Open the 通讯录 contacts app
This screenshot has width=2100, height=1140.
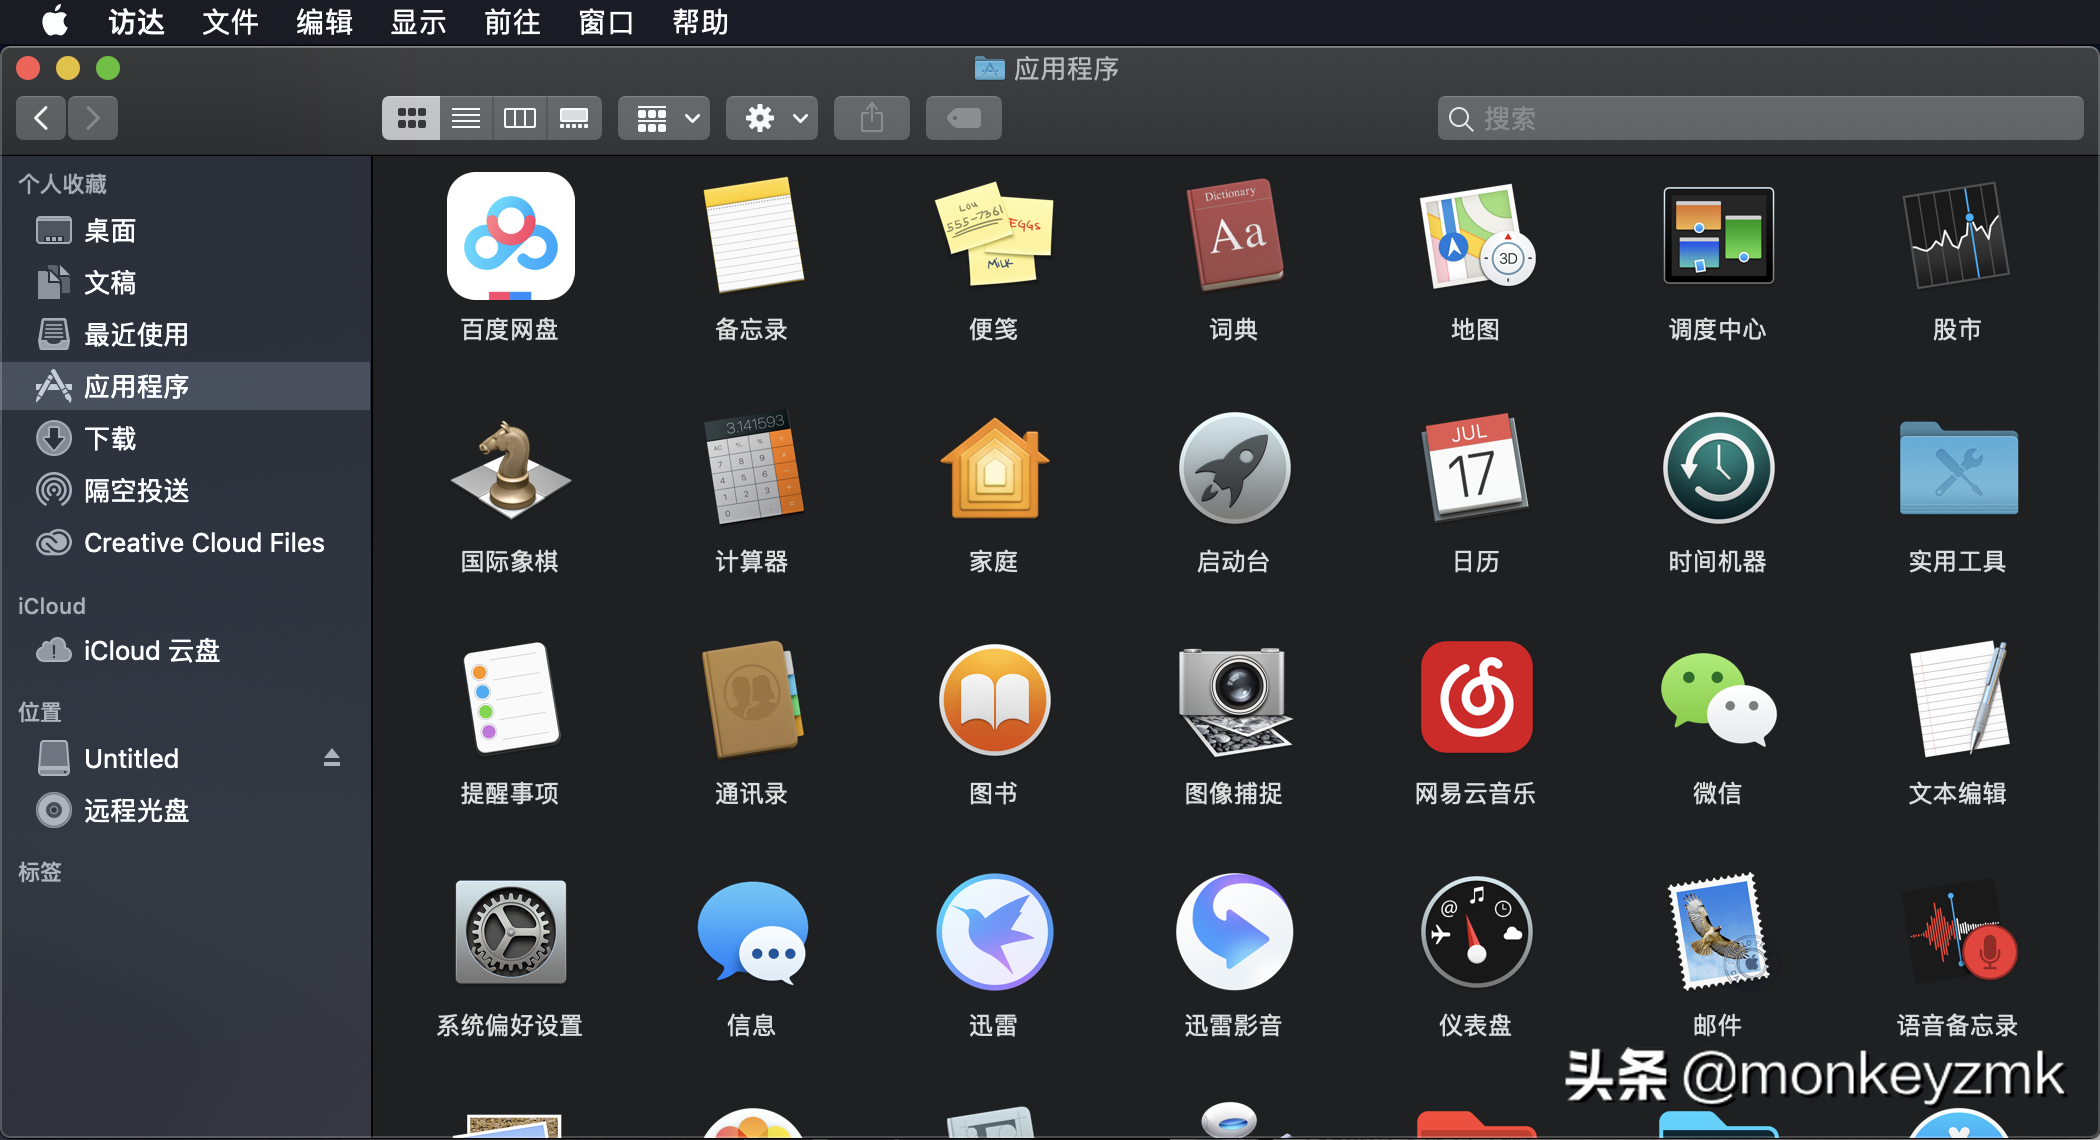coord(752,700)
